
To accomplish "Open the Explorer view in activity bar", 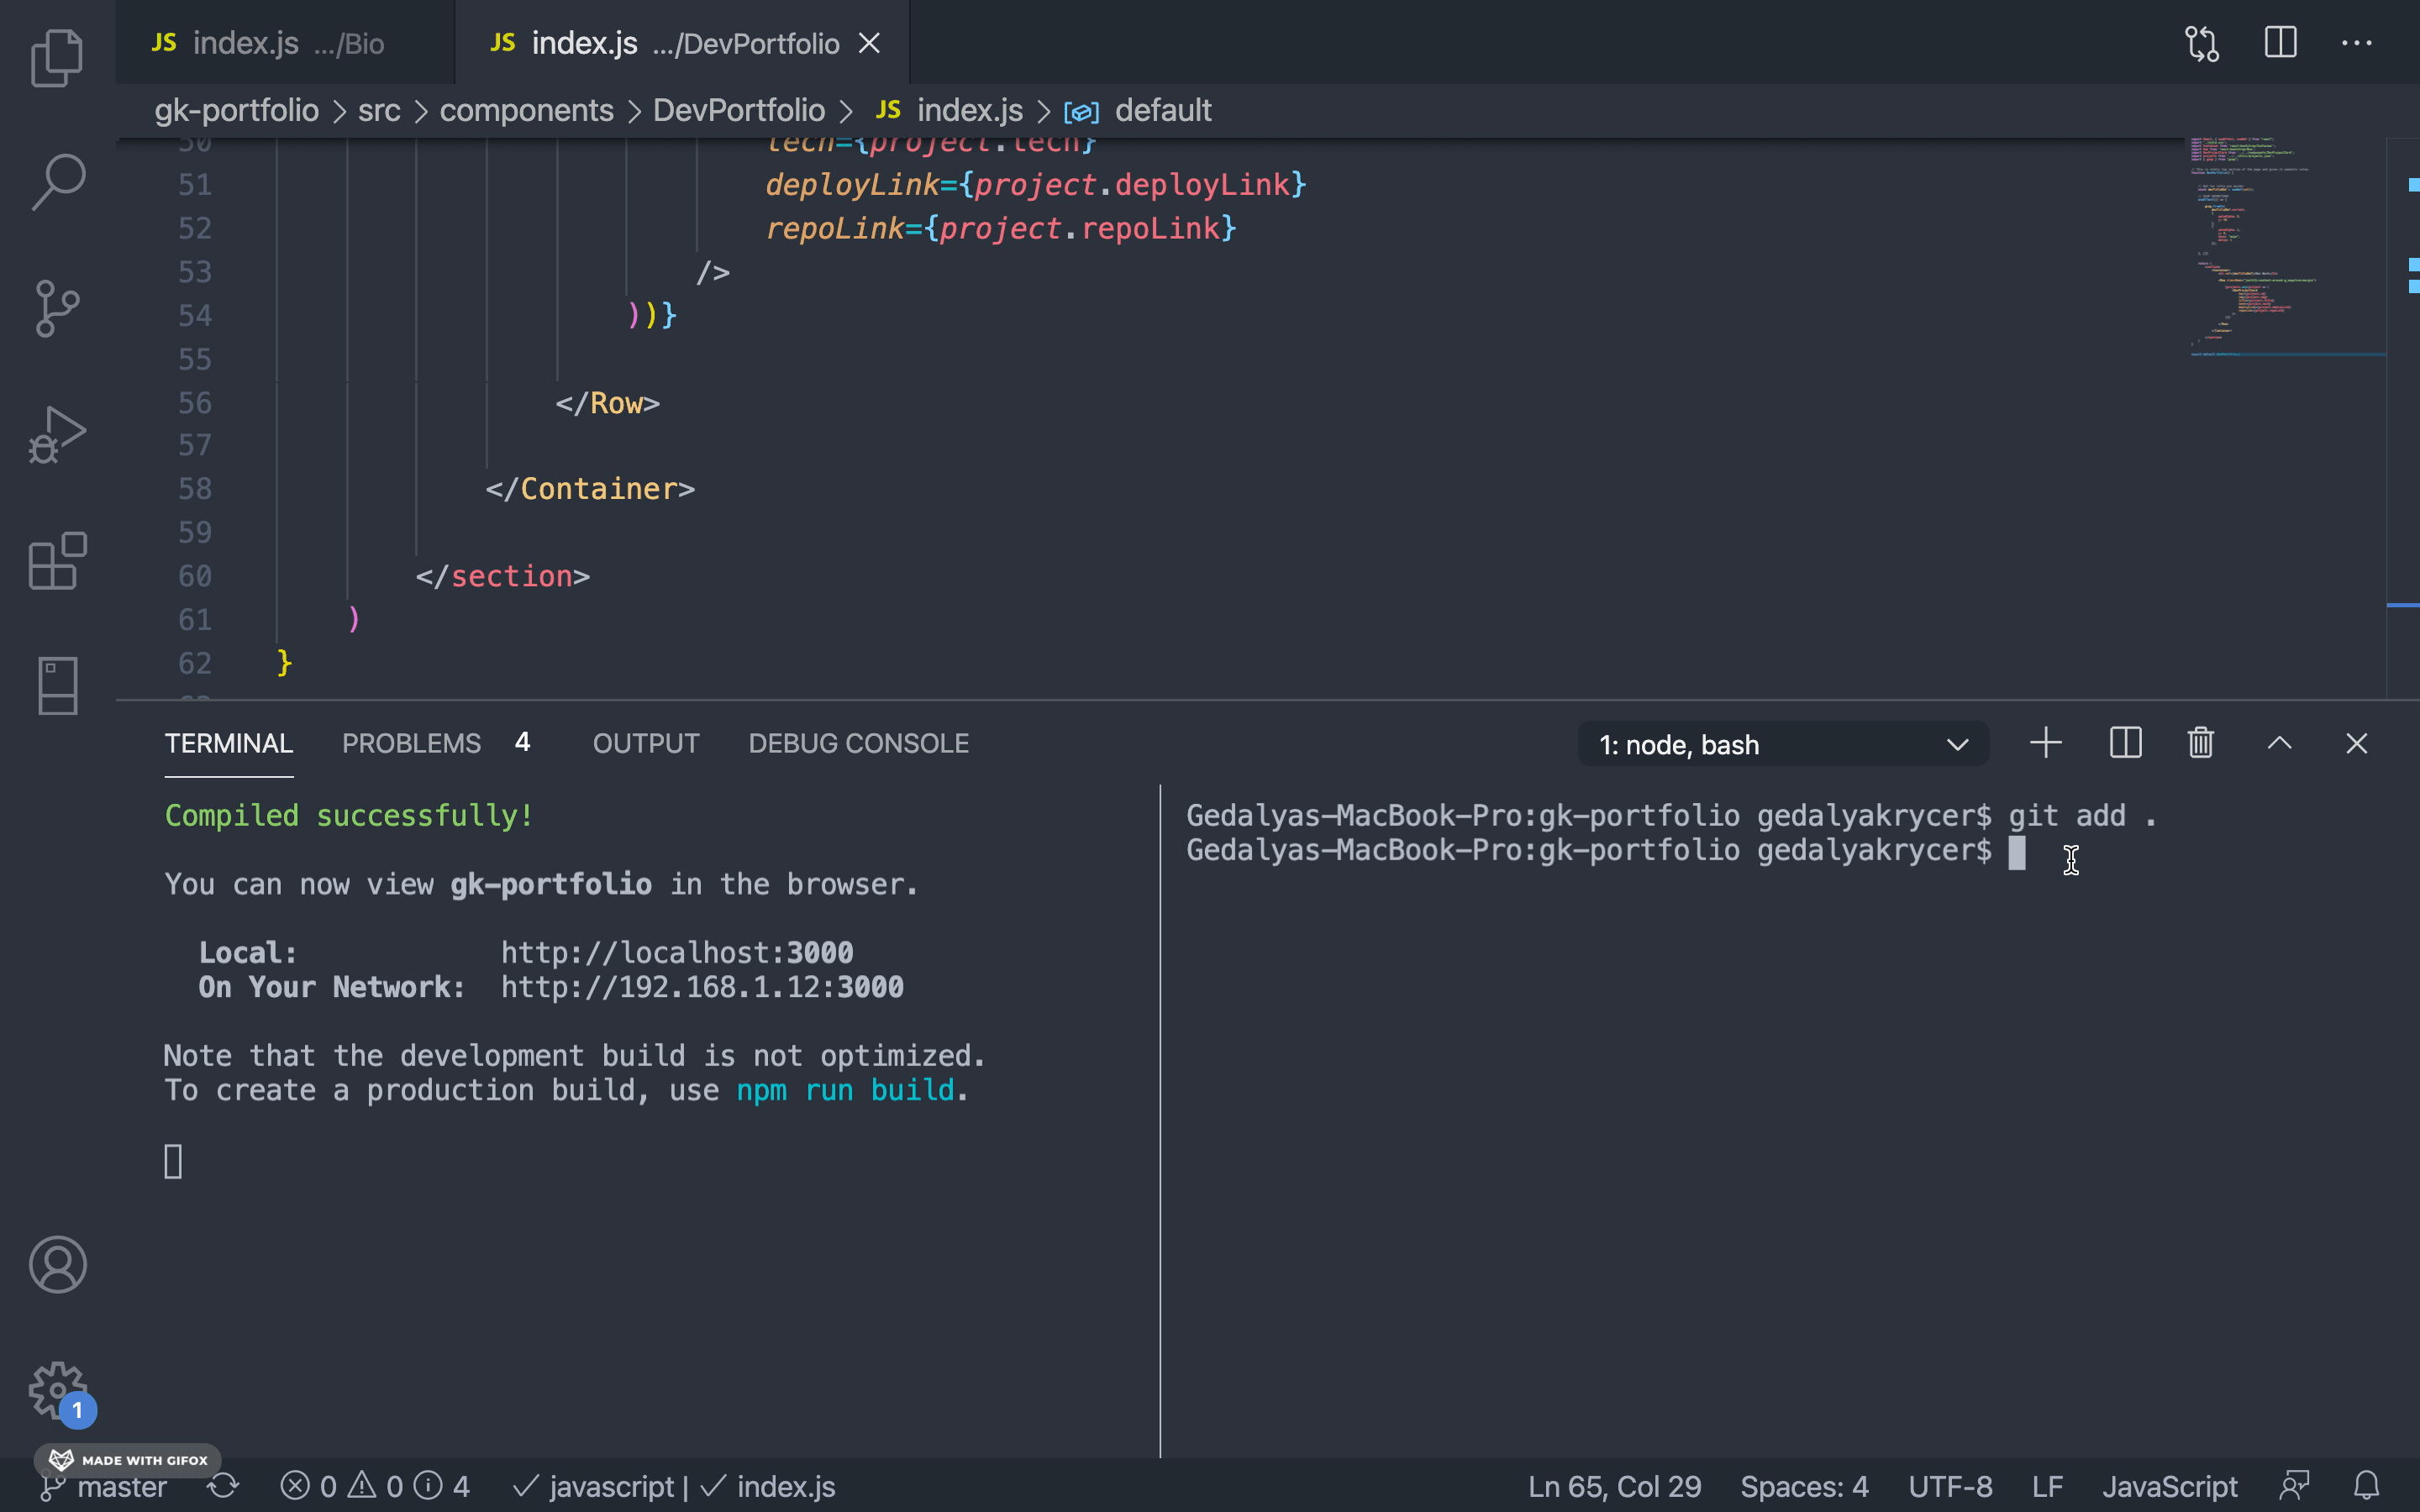I will tap(58, 57).
